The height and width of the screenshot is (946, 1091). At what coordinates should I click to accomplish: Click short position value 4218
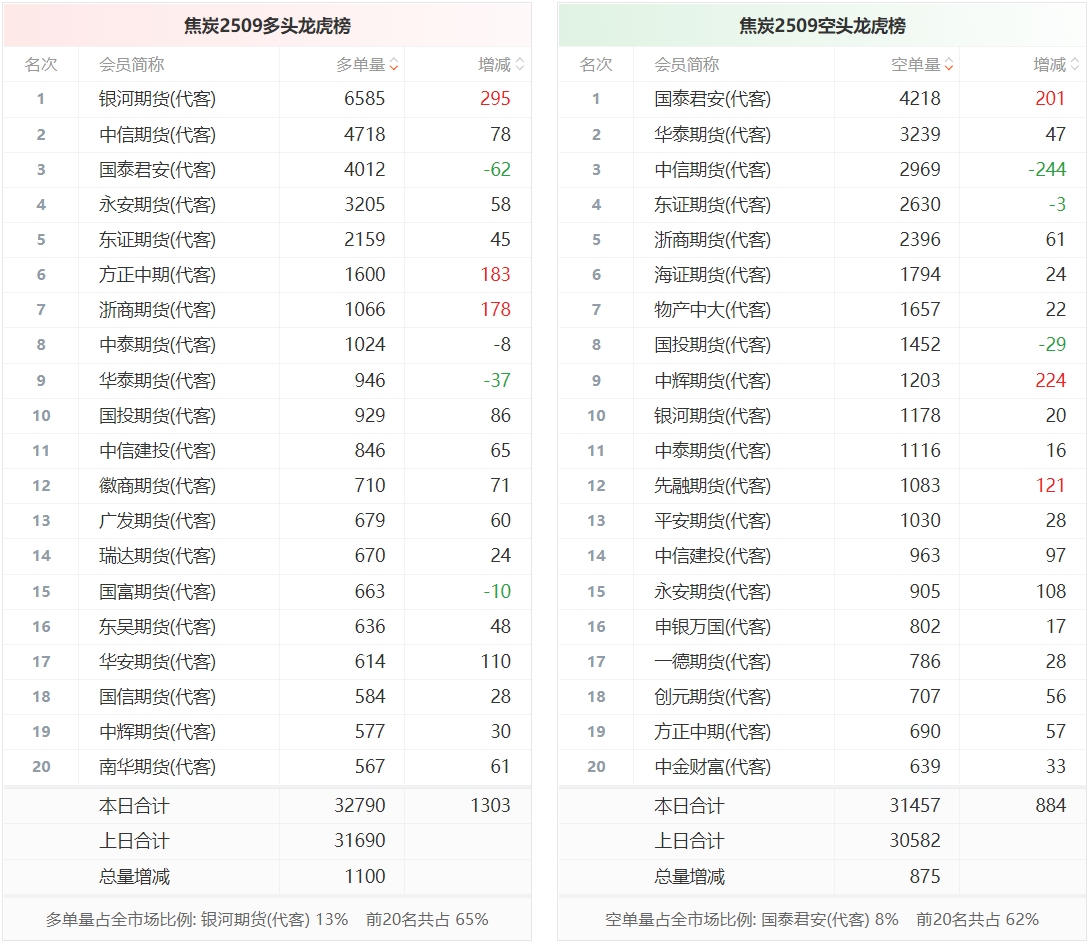click(920, 99)
